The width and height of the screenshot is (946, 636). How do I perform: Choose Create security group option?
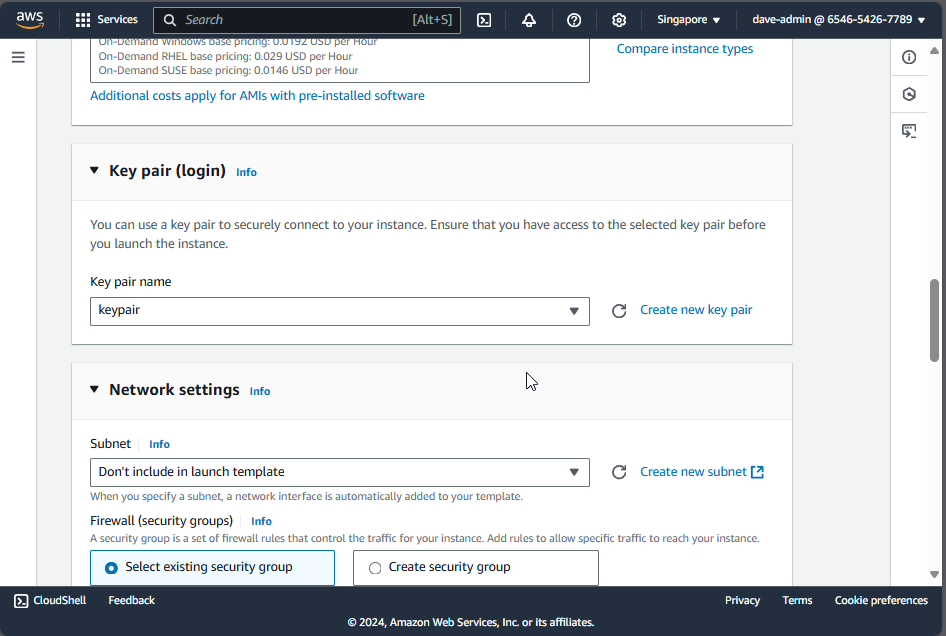click(x=375, y=568)
